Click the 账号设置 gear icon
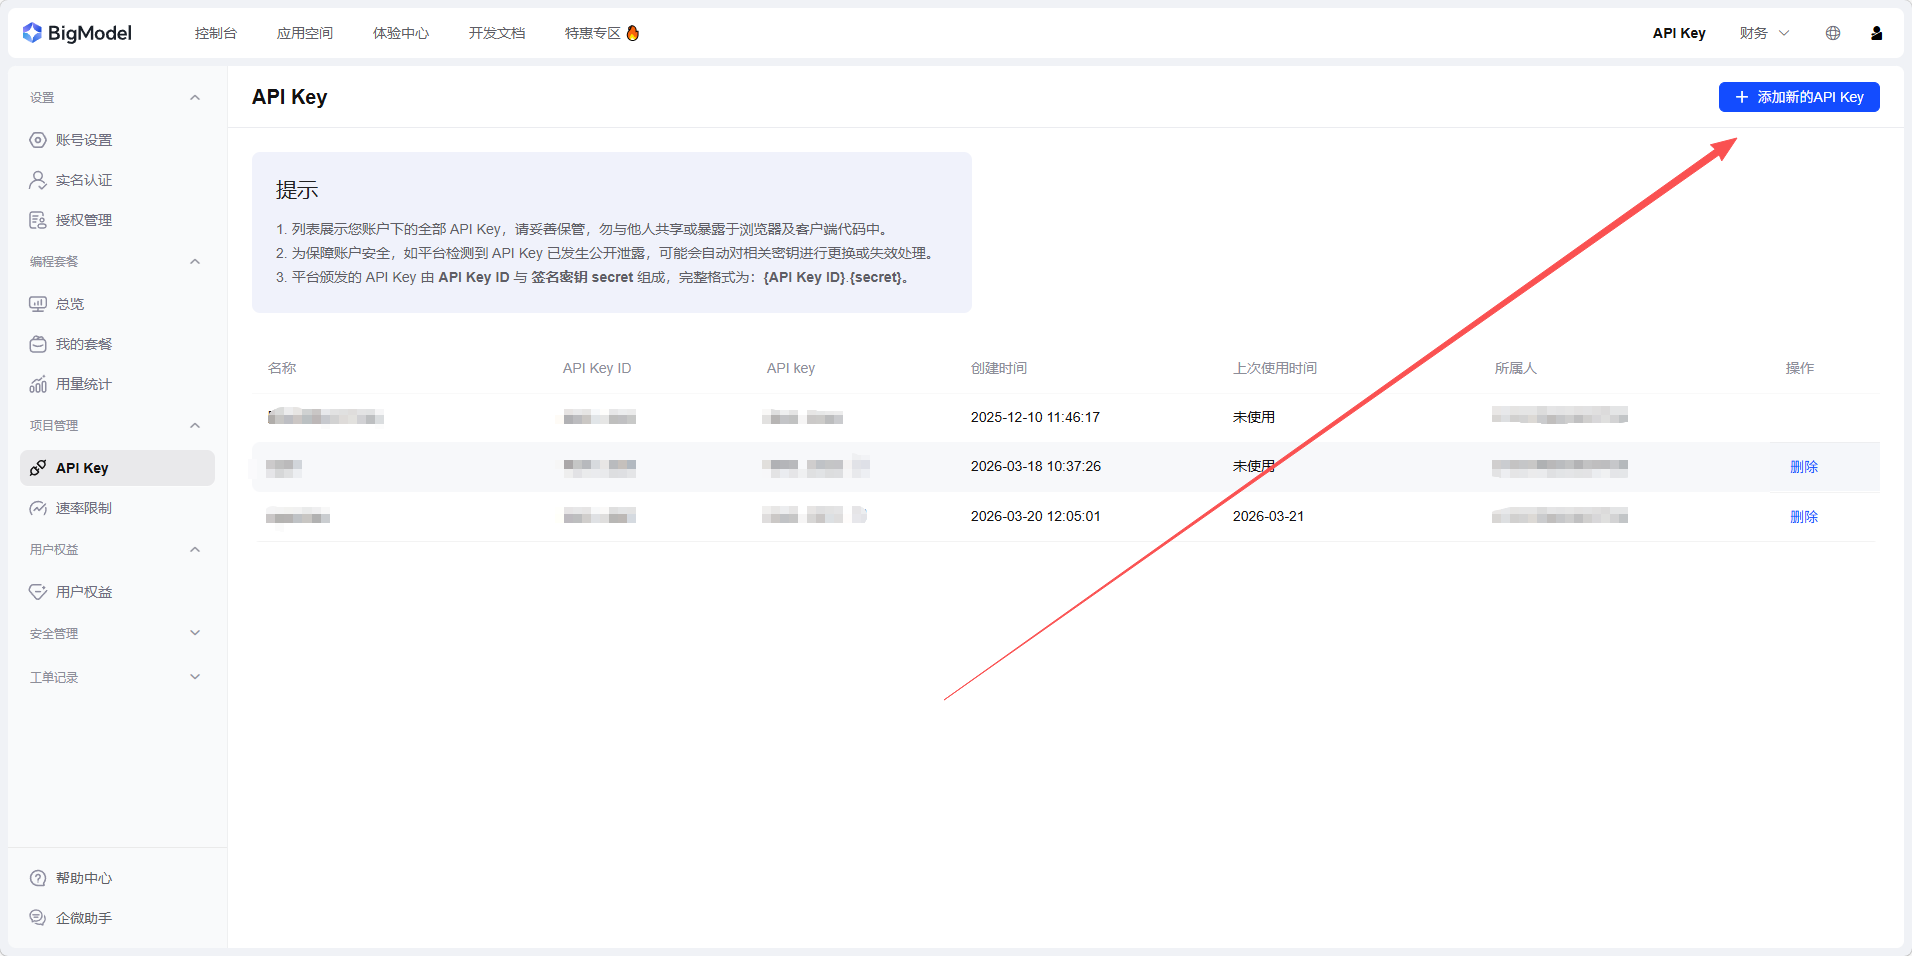Image resolution: width=1912 pixels, height=956 pixels. point(38,140)
